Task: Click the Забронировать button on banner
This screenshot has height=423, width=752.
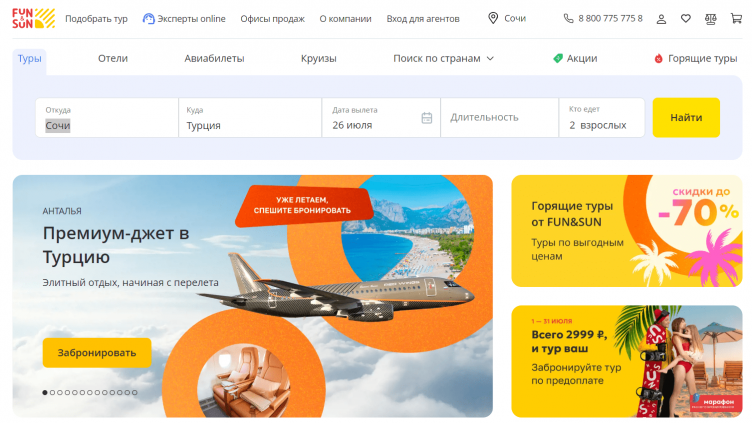Action: pyautogui.click(x=97, y=352)
